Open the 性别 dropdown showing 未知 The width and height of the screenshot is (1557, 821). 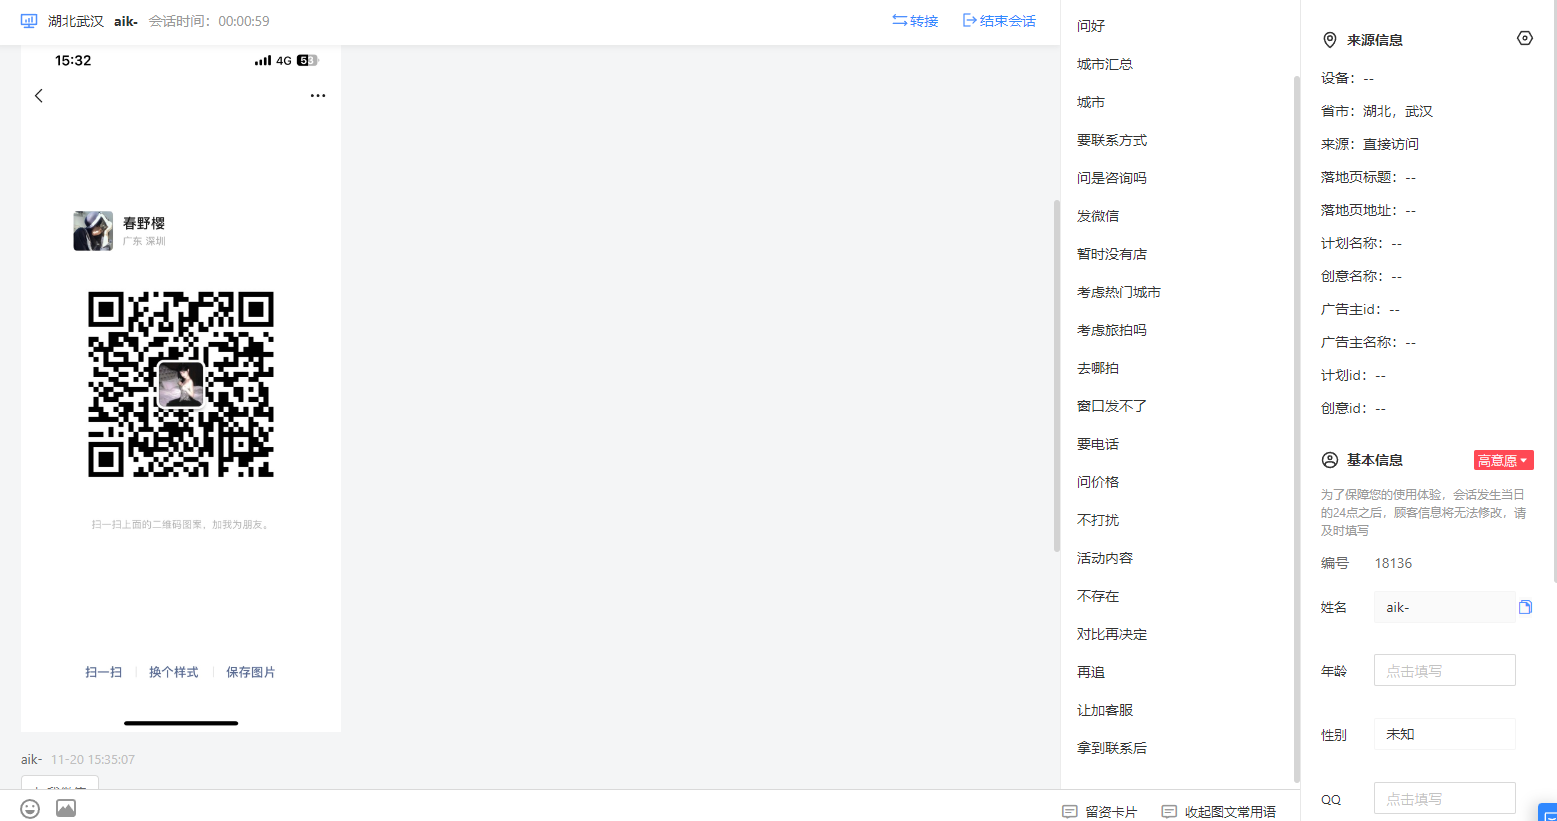coord(1444,734)
